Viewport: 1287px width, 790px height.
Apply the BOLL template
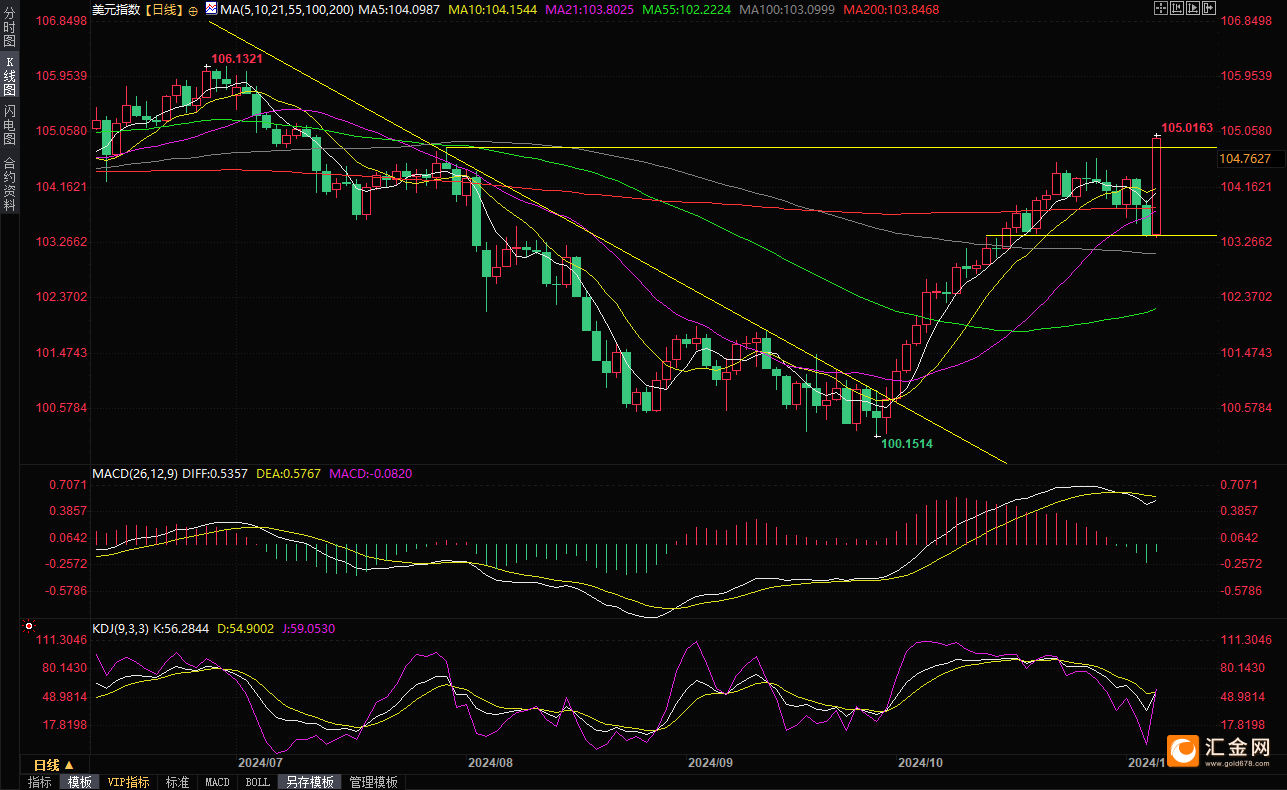pyautogui.click(x=257, y=782)
